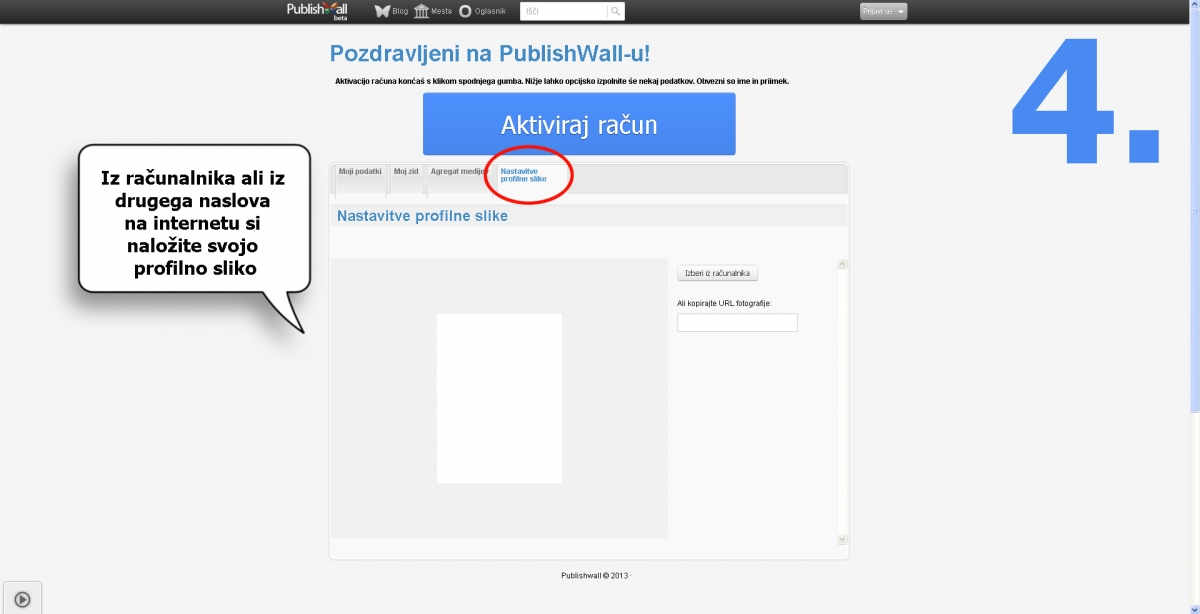Click the panel scrollbar down arrow

point(842,539)
